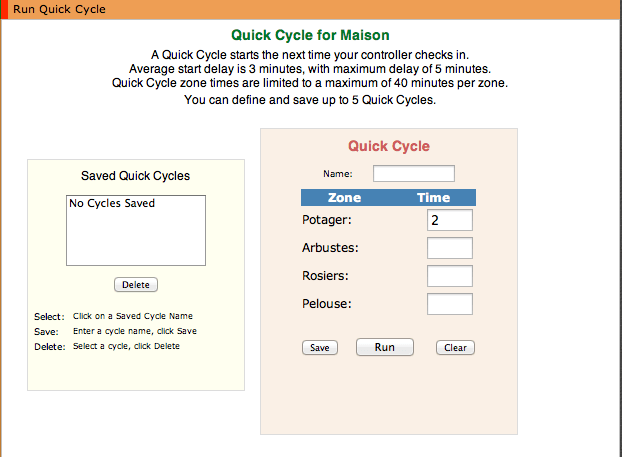Click inside the saved cycles list box
The height and width of the screenshot is (457, 622).
[136, 230]
